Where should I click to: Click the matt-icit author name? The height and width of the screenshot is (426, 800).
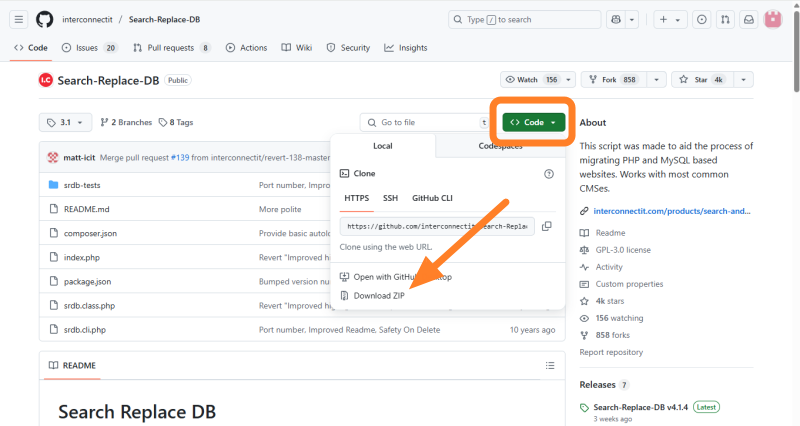[x=79, y=158]
